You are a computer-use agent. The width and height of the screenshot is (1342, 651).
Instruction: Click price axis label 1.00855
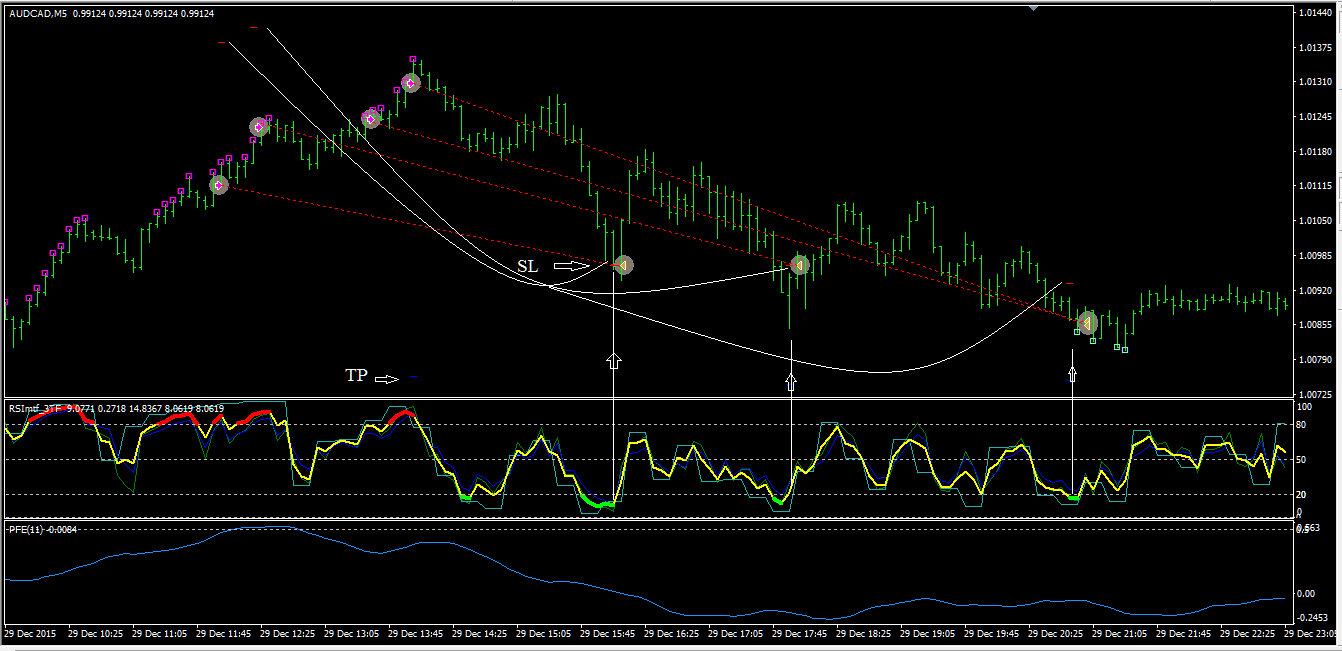pos(1314,325)
